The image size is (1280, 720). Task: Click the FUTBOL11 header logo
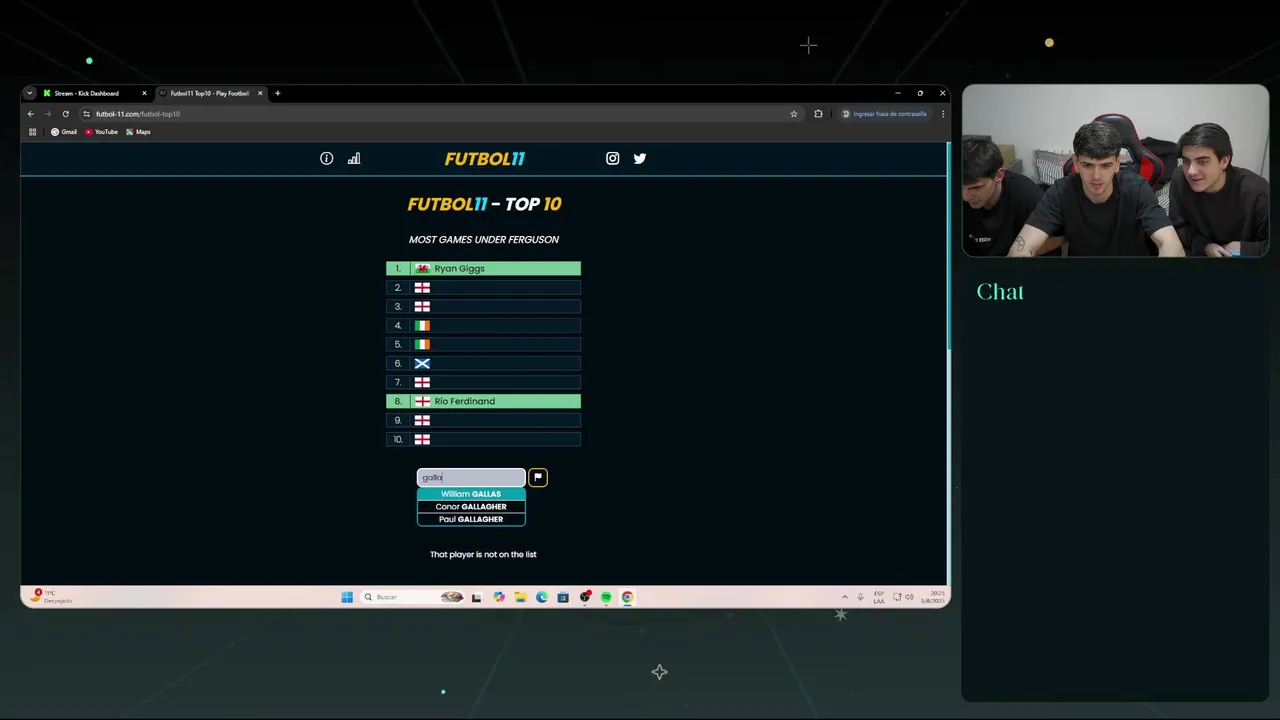[485, 158]
